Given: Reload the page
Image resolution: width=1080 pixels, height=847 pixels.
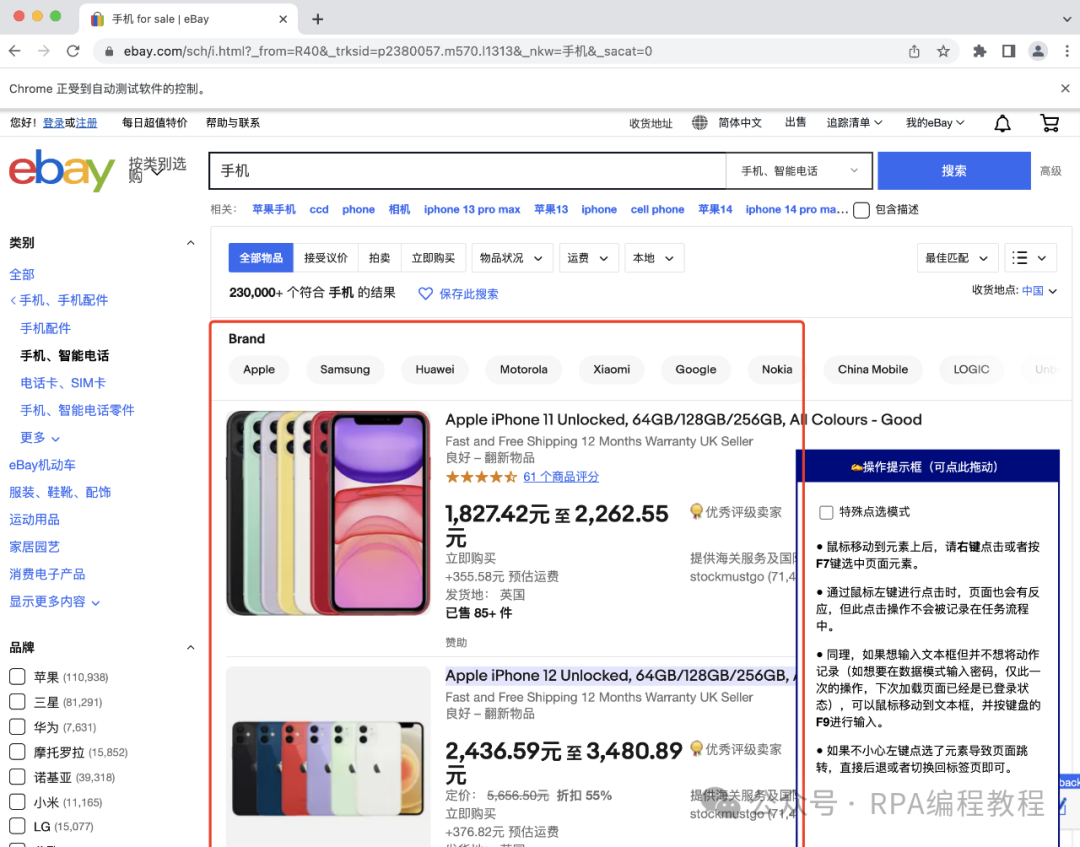Looking at the screenshot, I should click(73, 51).
